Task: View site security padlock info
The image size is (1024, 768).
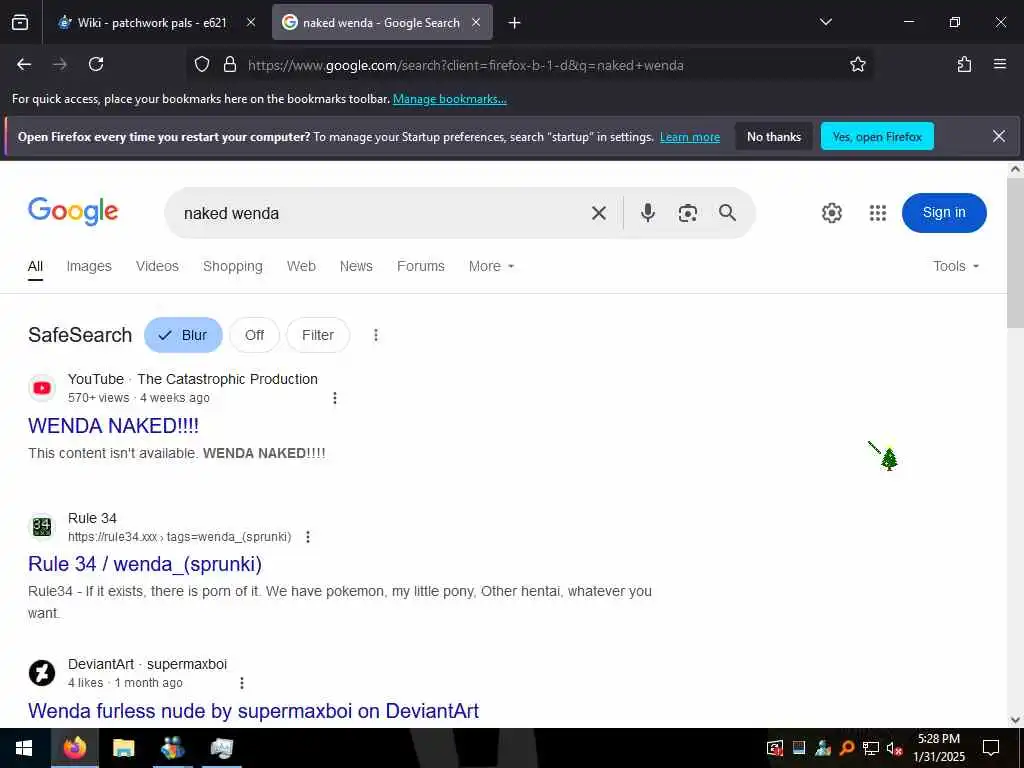Action: click(230, 64)
